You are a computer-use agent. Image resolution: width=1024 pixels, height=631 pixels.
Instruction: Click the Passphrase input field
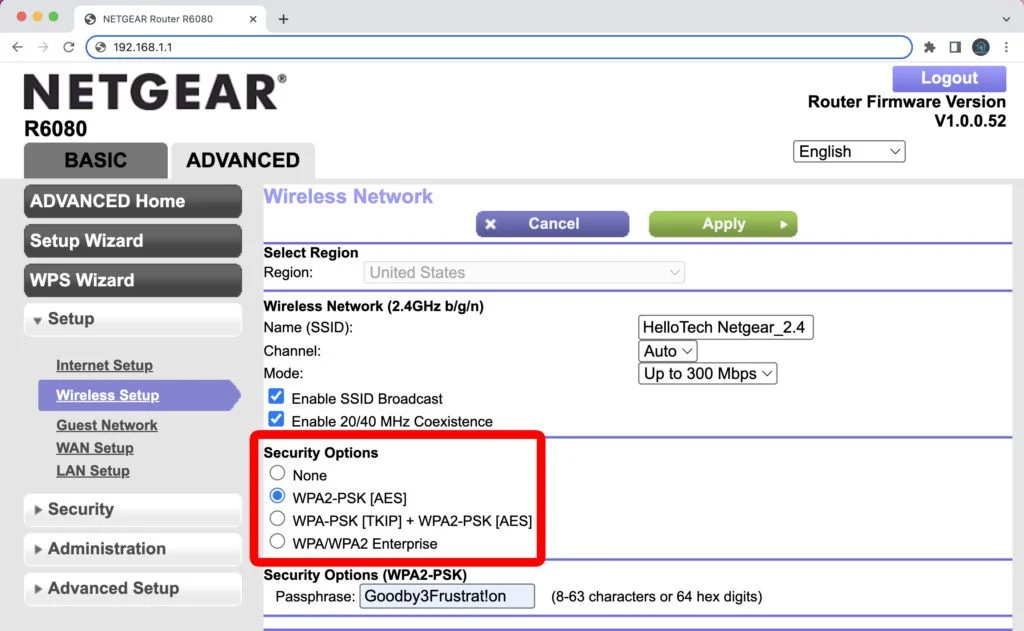(x=447, y=596)
